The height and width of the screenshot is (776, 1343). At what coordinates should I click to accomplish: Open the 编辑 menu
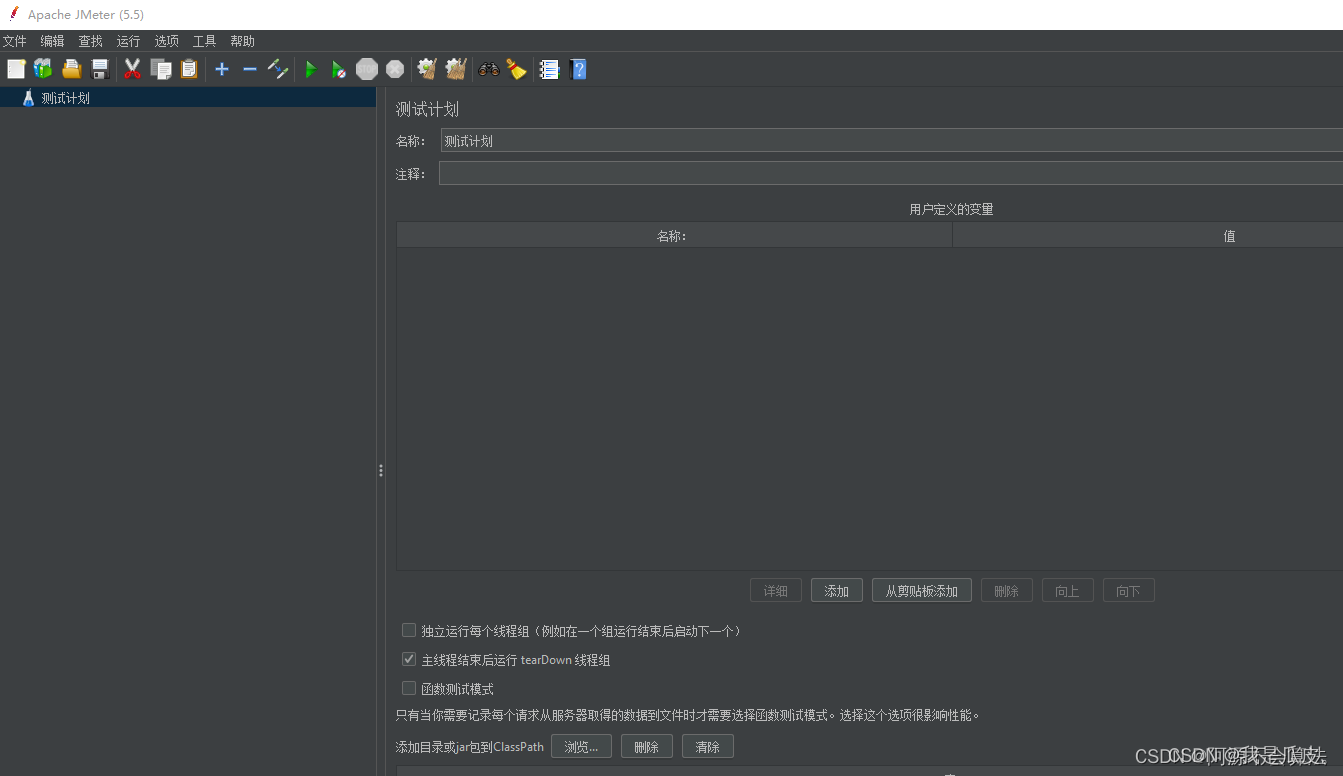click(x=52, y=41)
